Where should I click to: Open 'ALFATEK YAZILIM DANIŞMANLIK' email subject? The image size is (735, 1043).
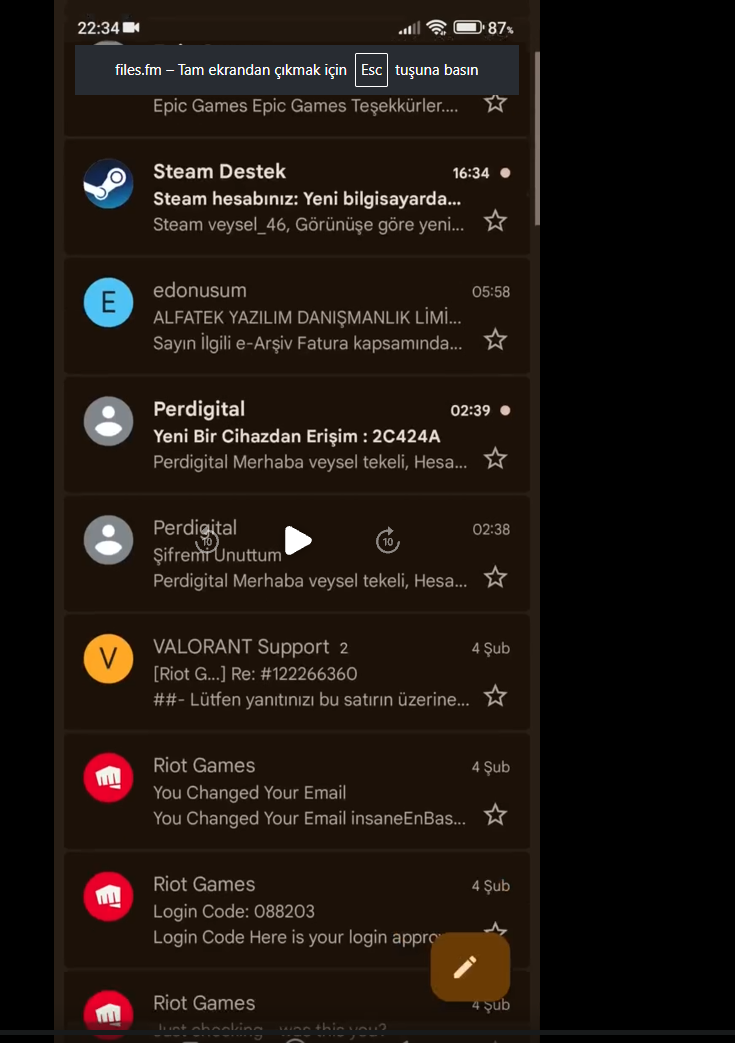tap(307, 317)
